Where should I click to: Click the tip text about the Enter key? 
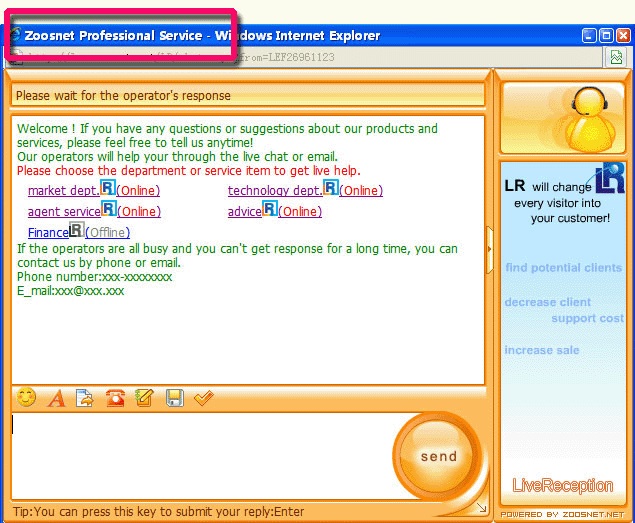pyautogui.click(x=158, y=512)
